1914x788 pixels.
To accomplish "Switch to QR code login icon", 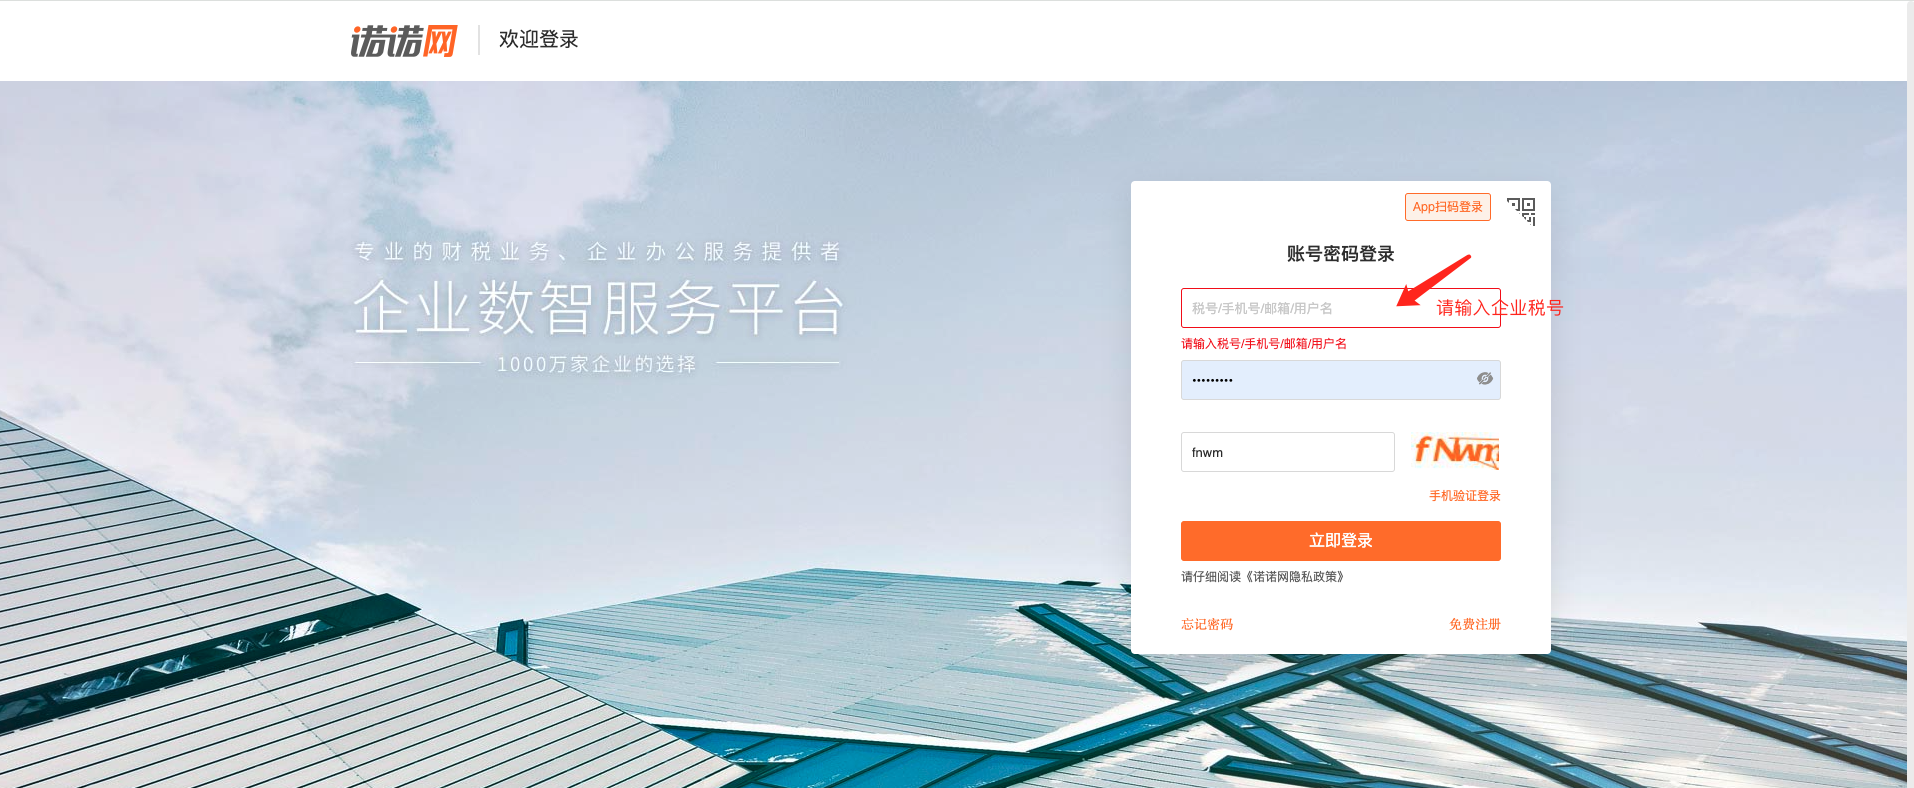I will click(1521, 211).
